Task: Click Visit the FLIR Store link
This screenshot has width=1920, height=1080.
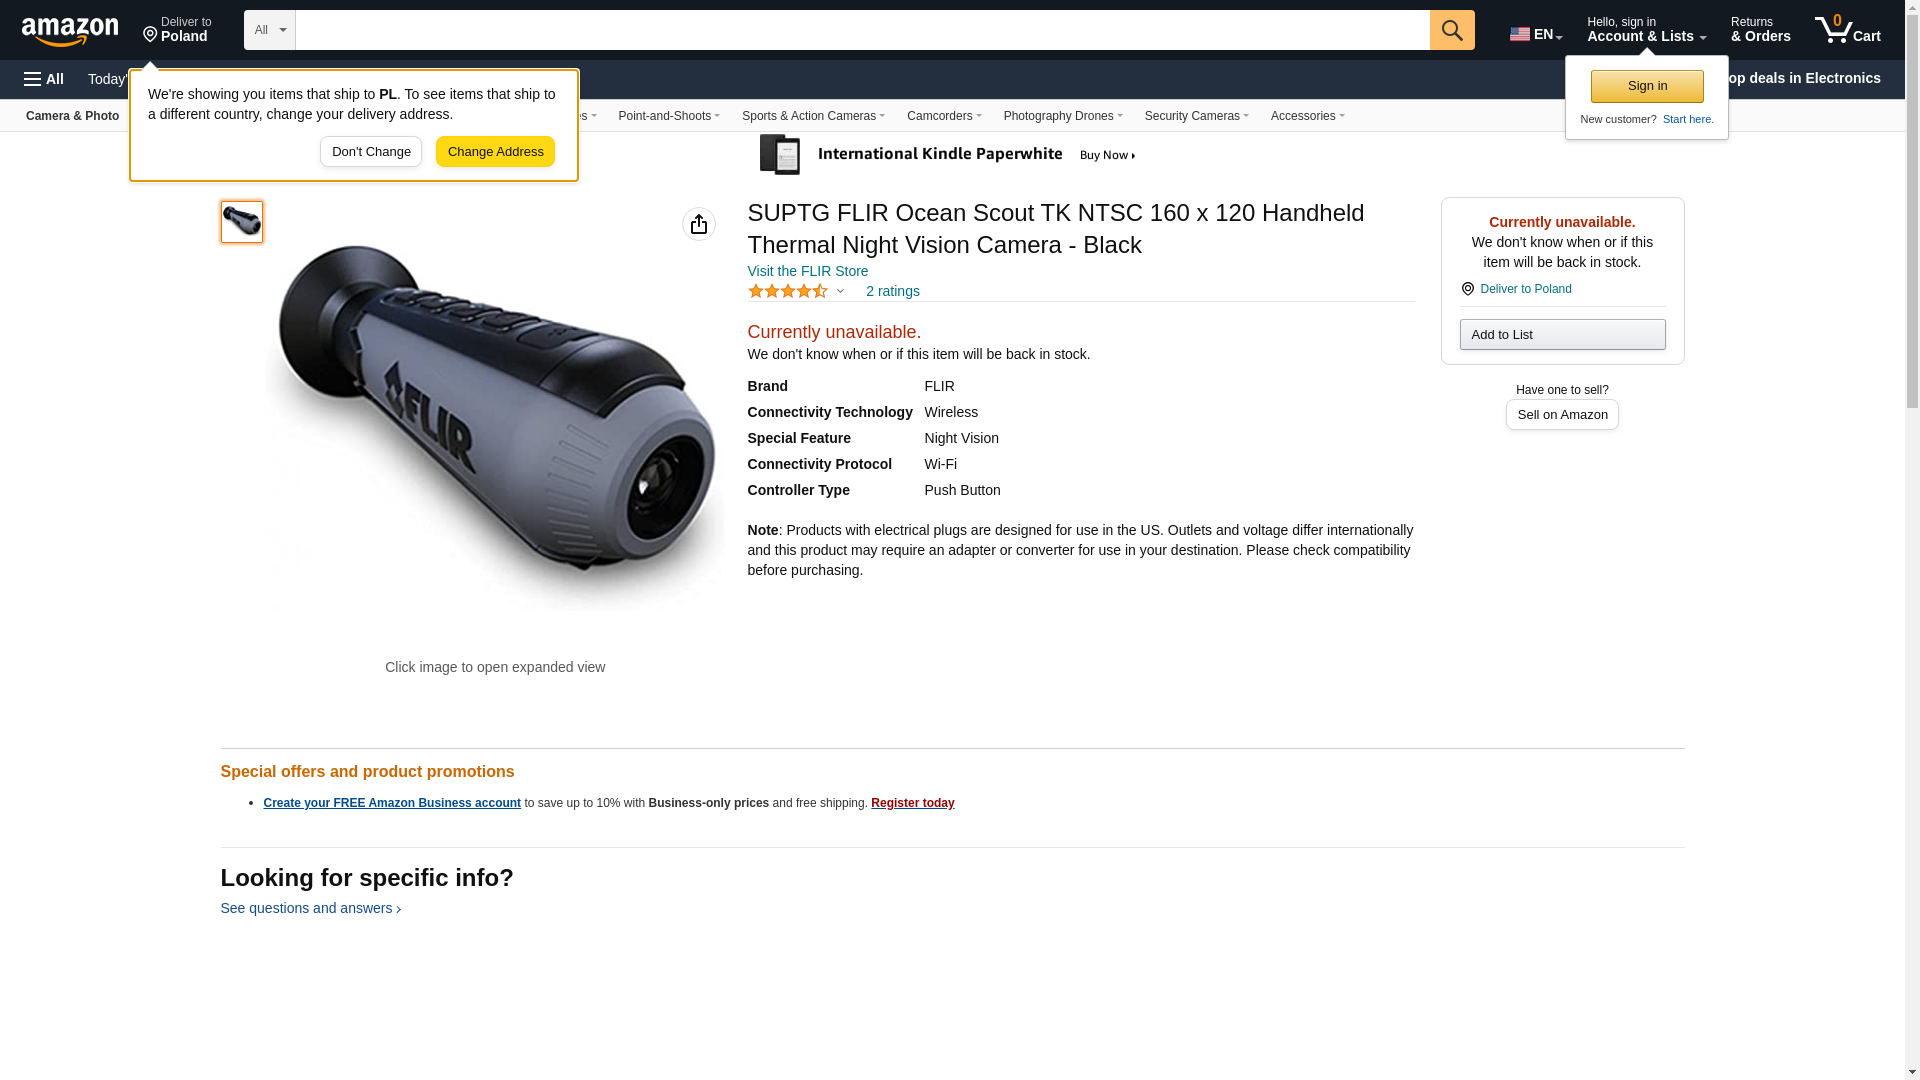Action: [x=808, y=271]
